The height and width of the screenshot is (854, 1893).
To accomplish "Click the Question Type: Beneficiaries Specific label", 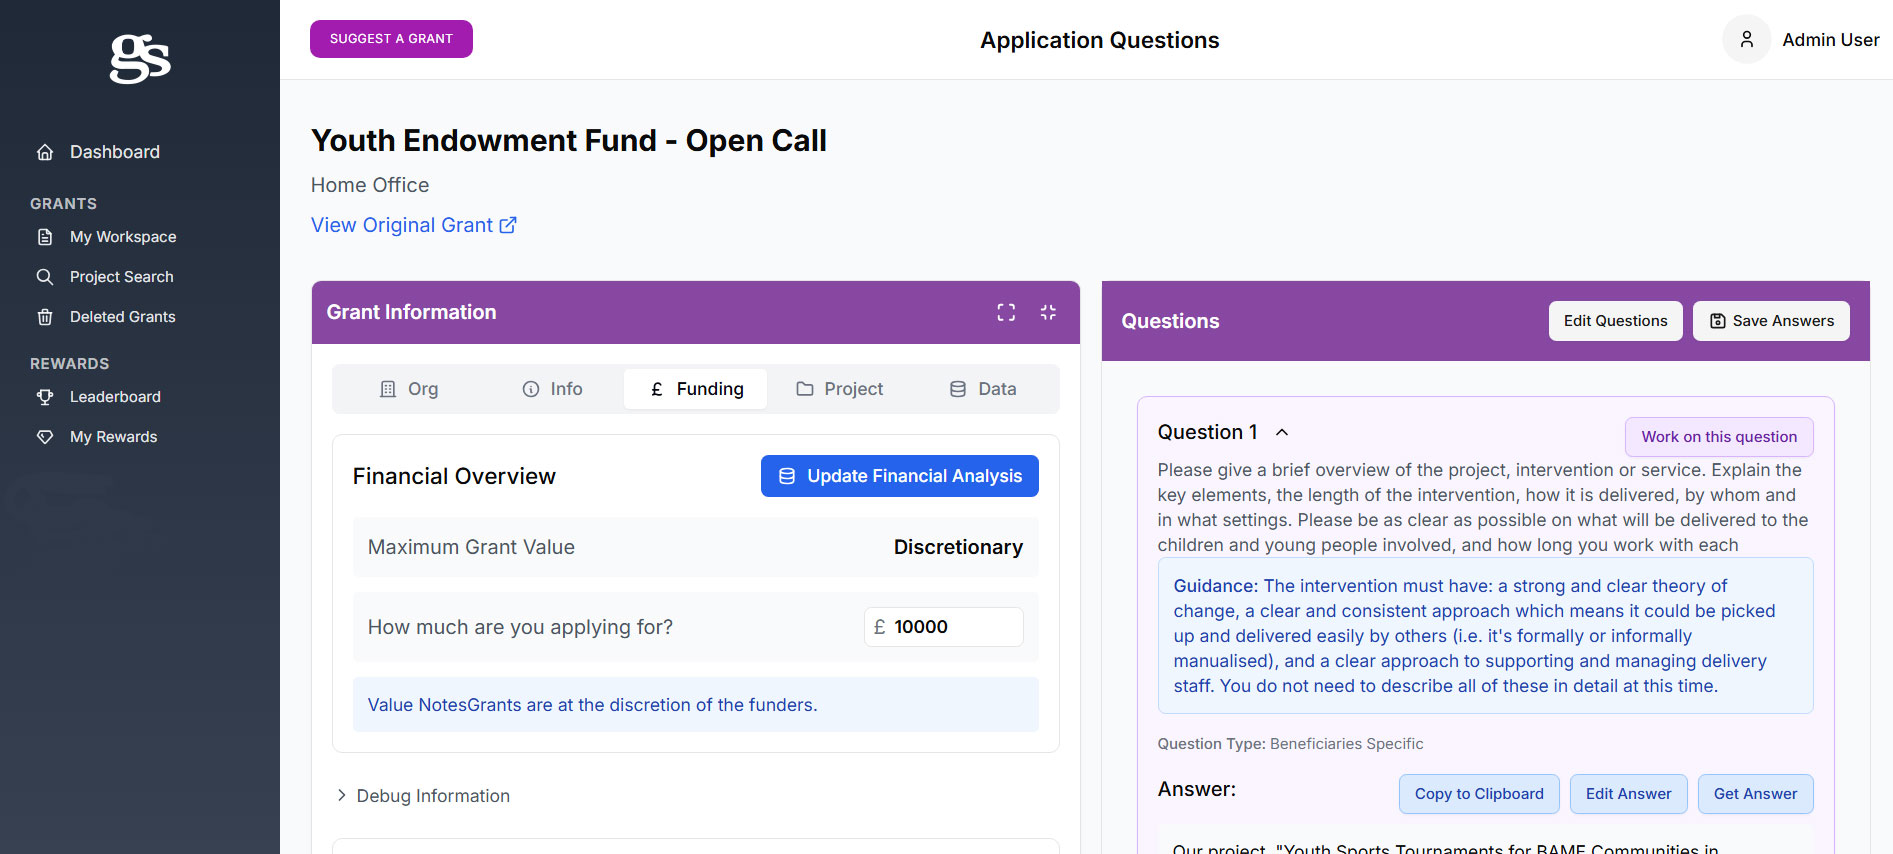I will pos(1290,744).
